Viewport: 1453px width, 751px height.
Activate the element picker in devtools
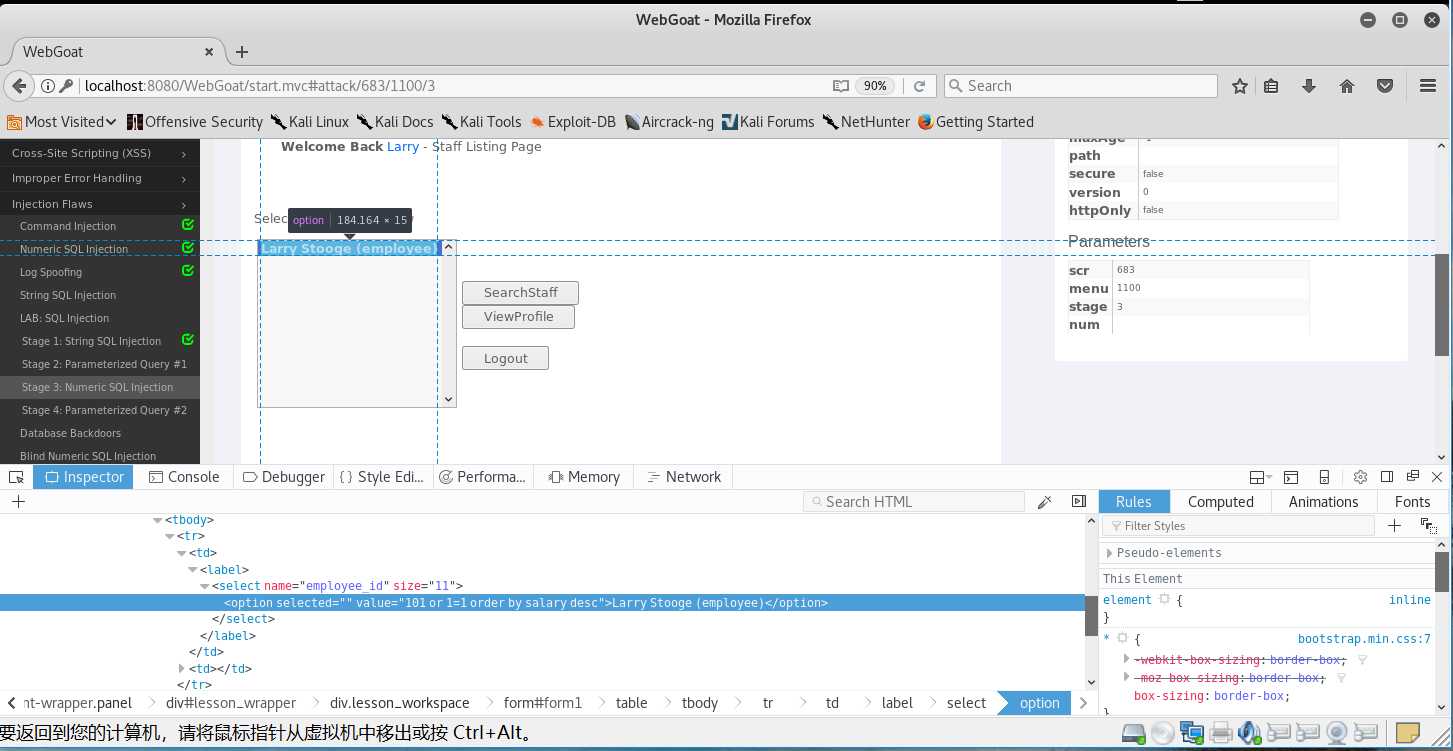click(17, 477)
